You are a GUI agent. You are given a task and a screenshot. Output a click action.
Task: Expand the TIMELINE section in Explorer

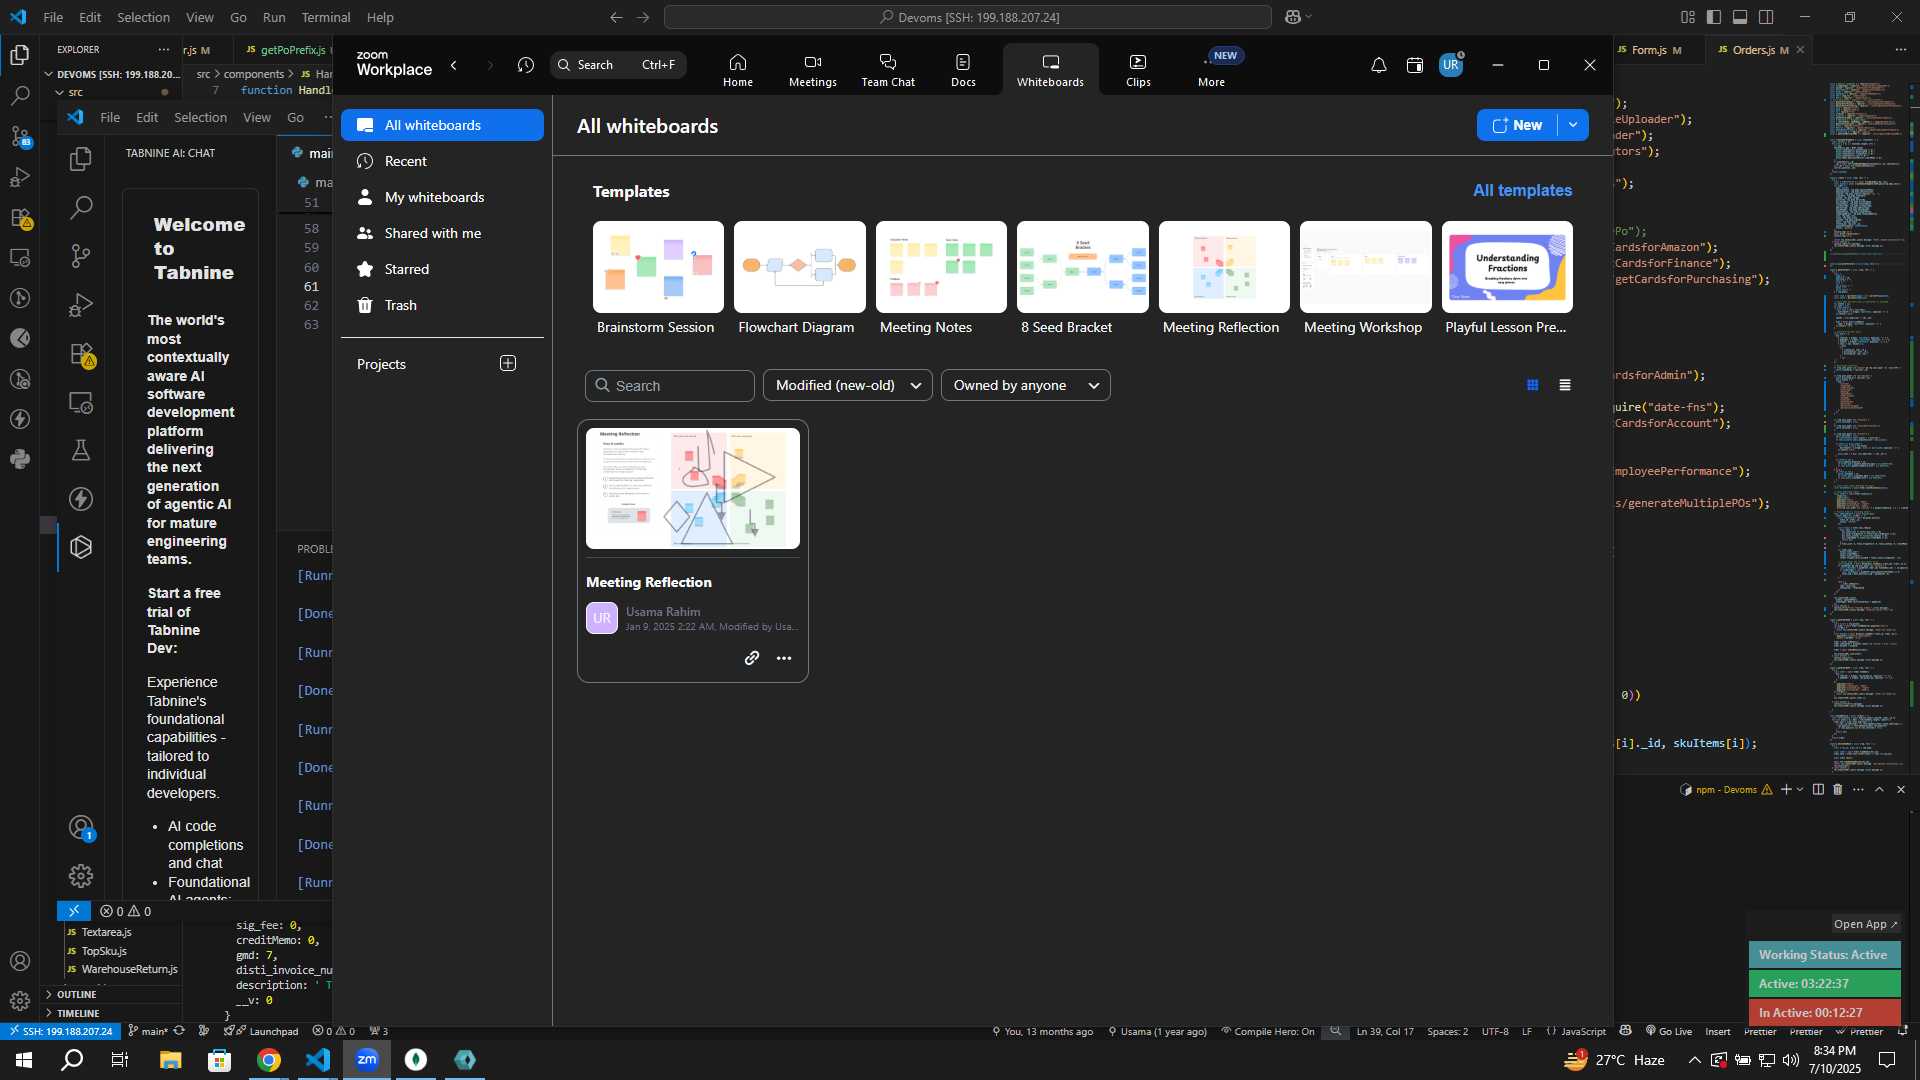point(110,1013)
